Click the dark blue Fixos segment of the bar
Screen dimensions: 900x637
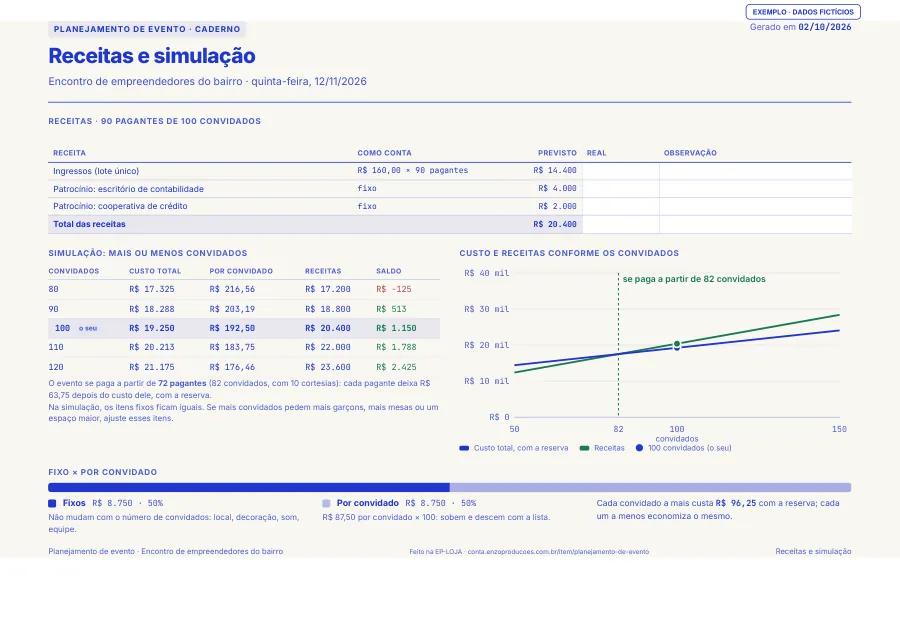(249, 488)
